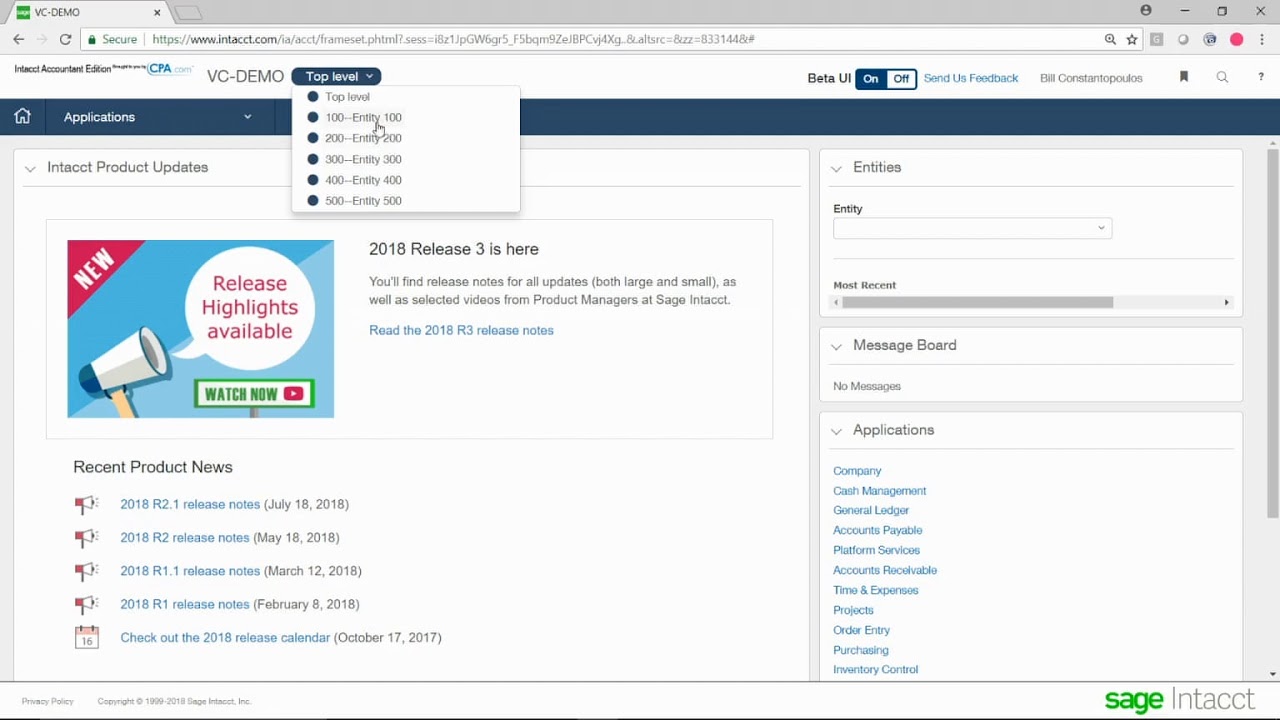Click the megaphone icon beside 2018 R1 notes
The image size is (1280, 720).
[x=87, y=604]
